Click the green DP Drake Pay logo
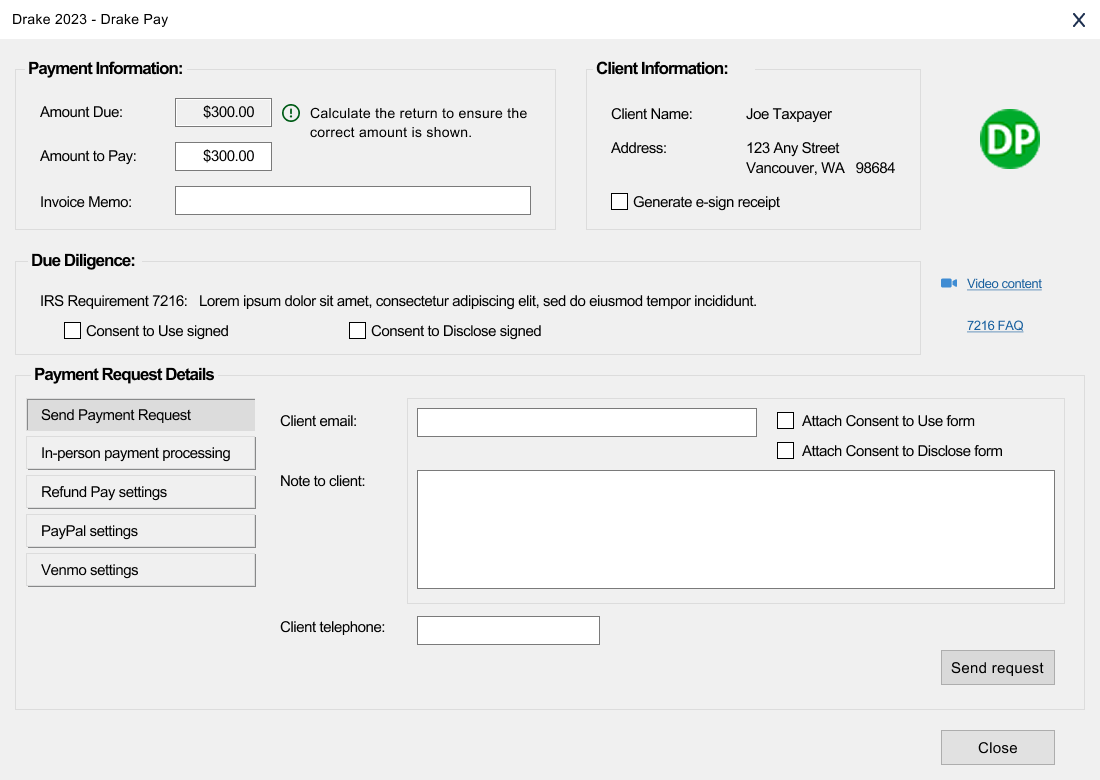Image resolution: width=1100 pixels, height=780 pixels. pyautogui.click(x=1010, y=139)
